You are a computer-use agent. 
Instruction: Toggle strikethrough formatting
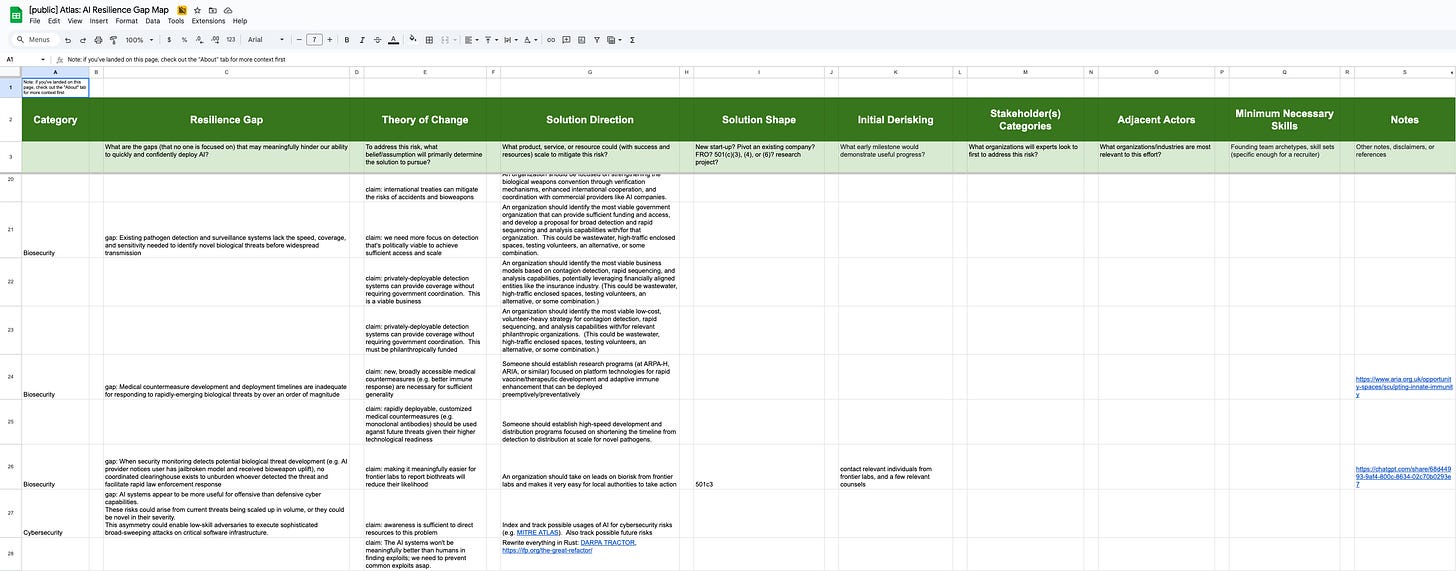click(x=377, y=40)
